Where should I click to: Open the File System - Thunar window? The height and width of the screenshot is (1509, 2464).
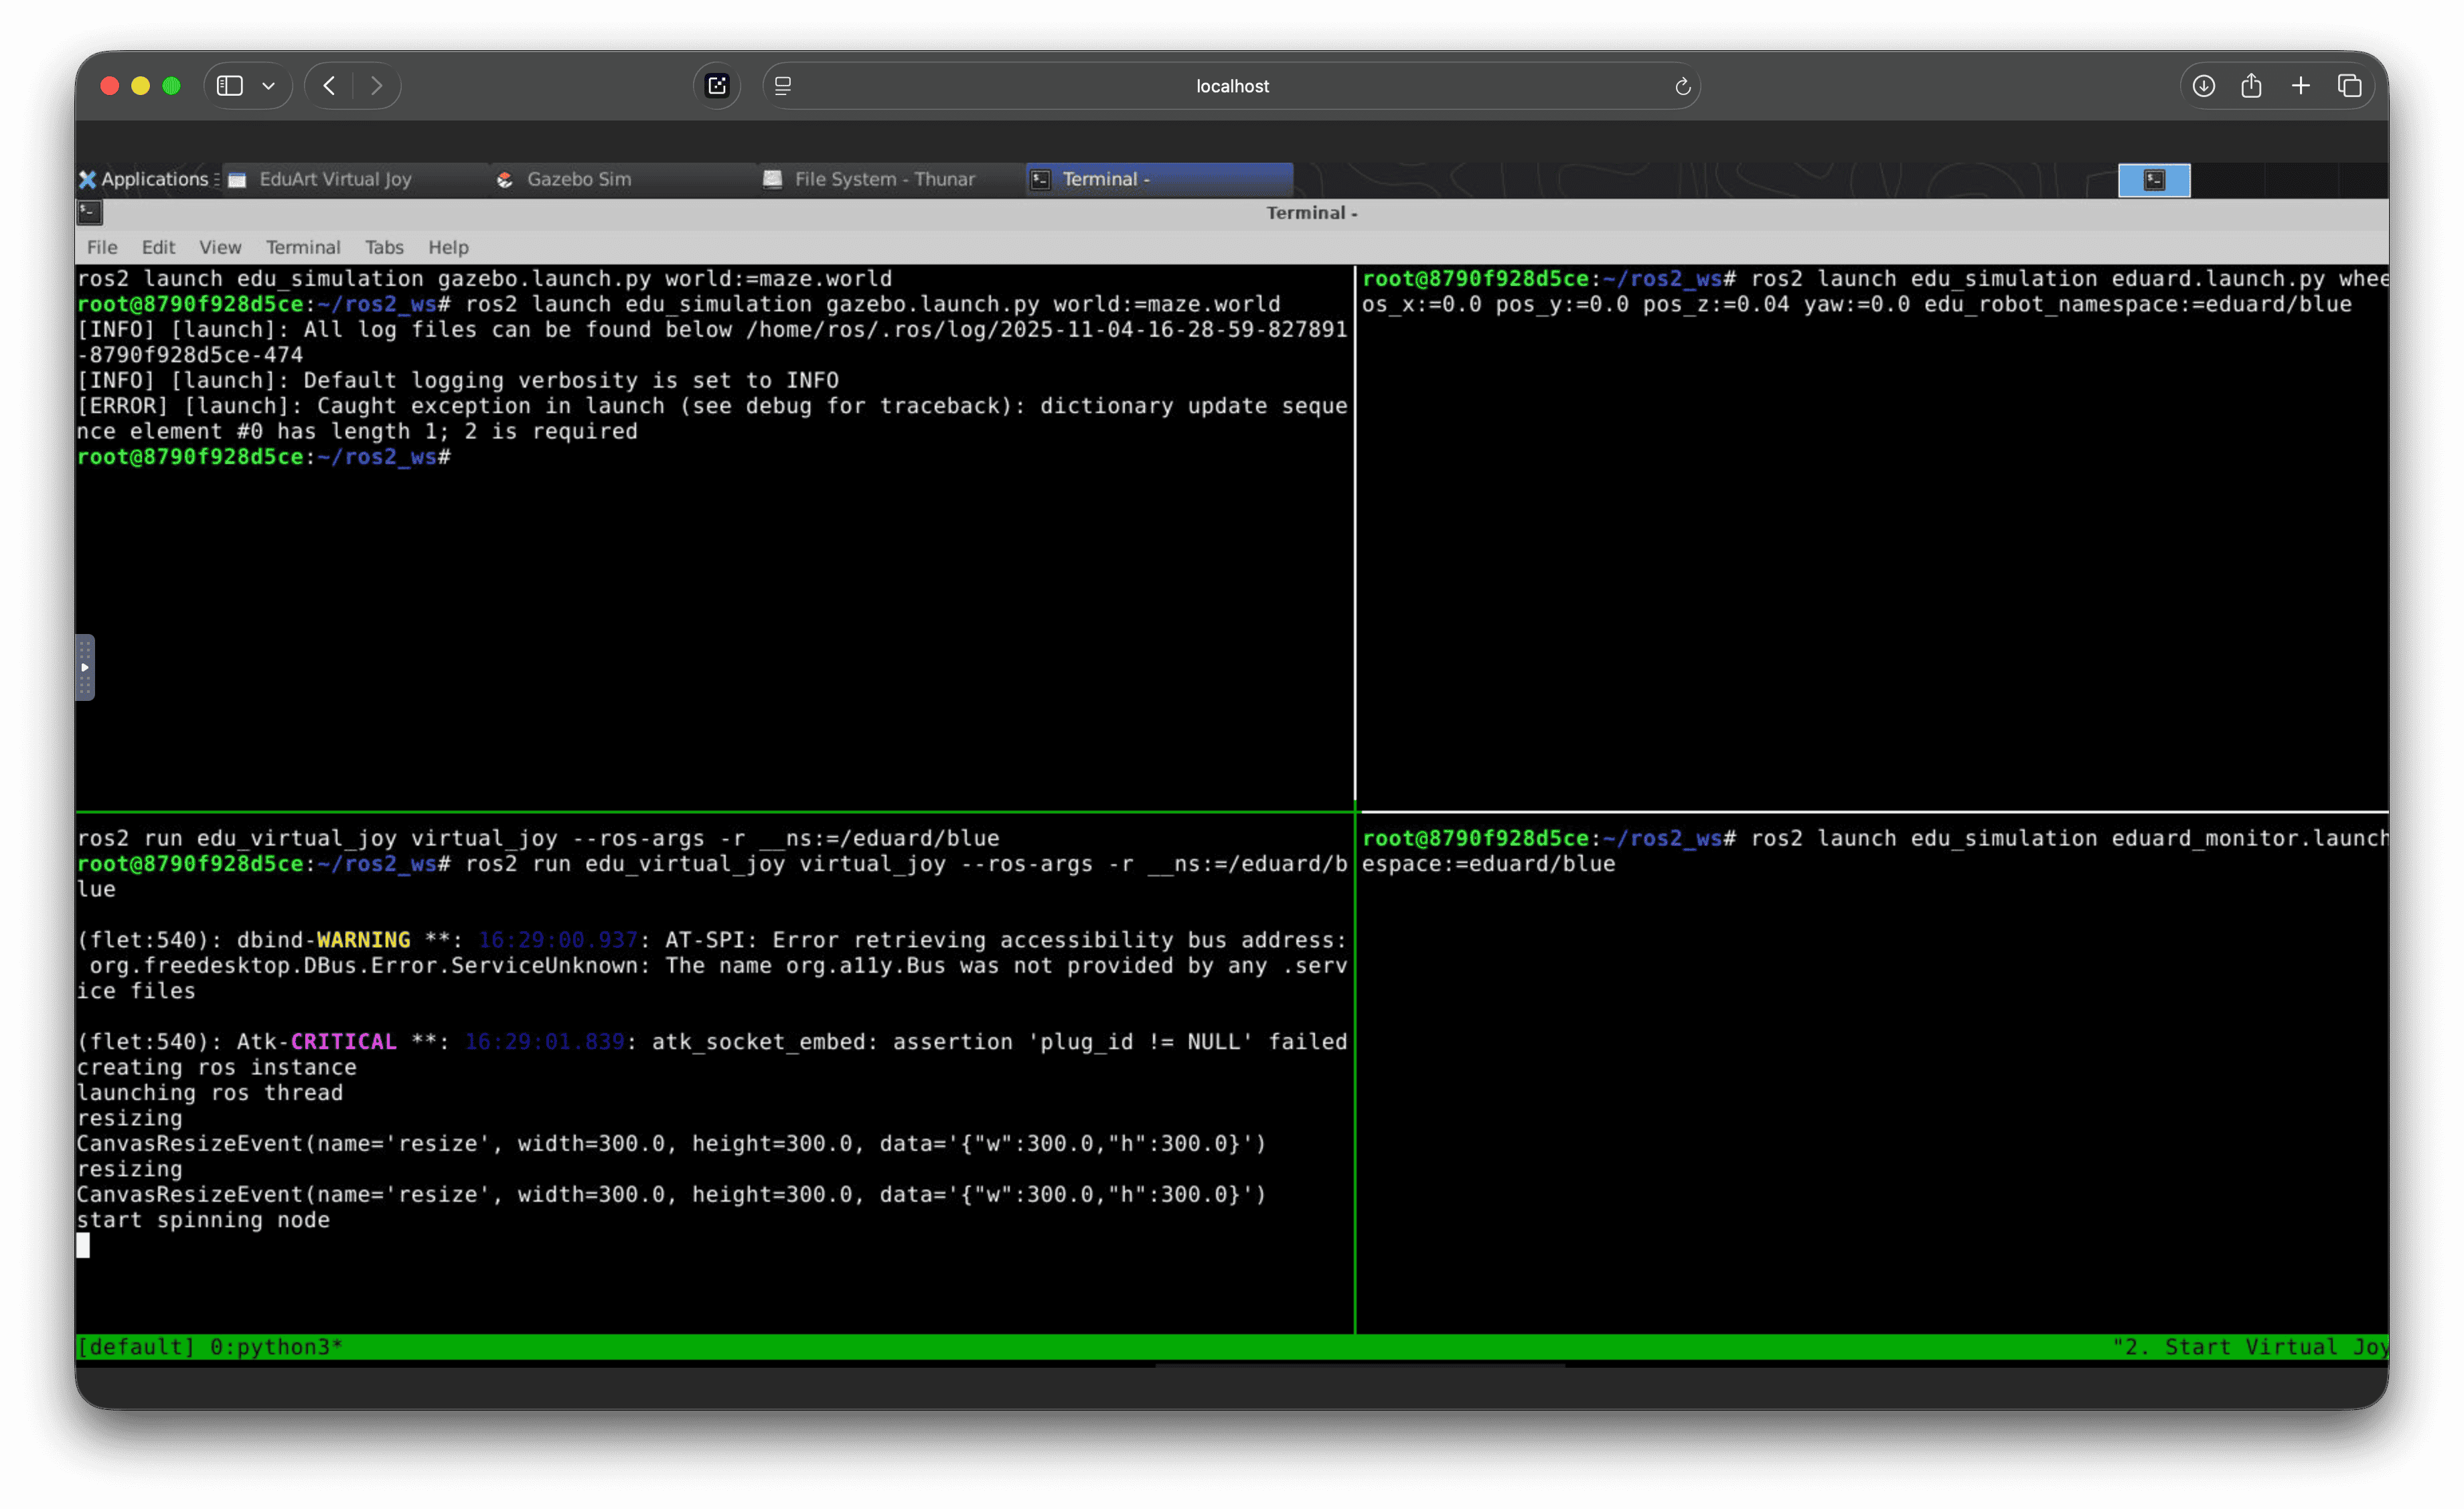[884, 180]
